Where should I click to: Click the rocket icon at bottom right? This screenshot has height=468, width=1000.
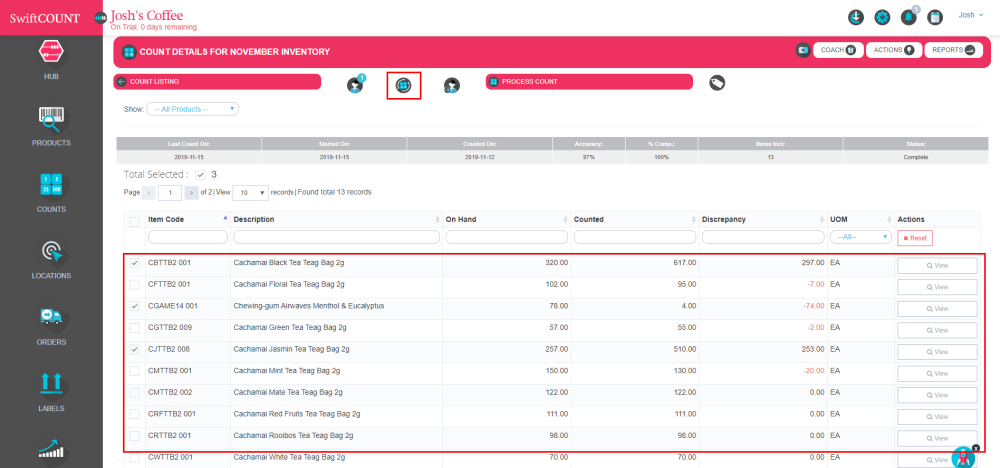tap(963, 457)
